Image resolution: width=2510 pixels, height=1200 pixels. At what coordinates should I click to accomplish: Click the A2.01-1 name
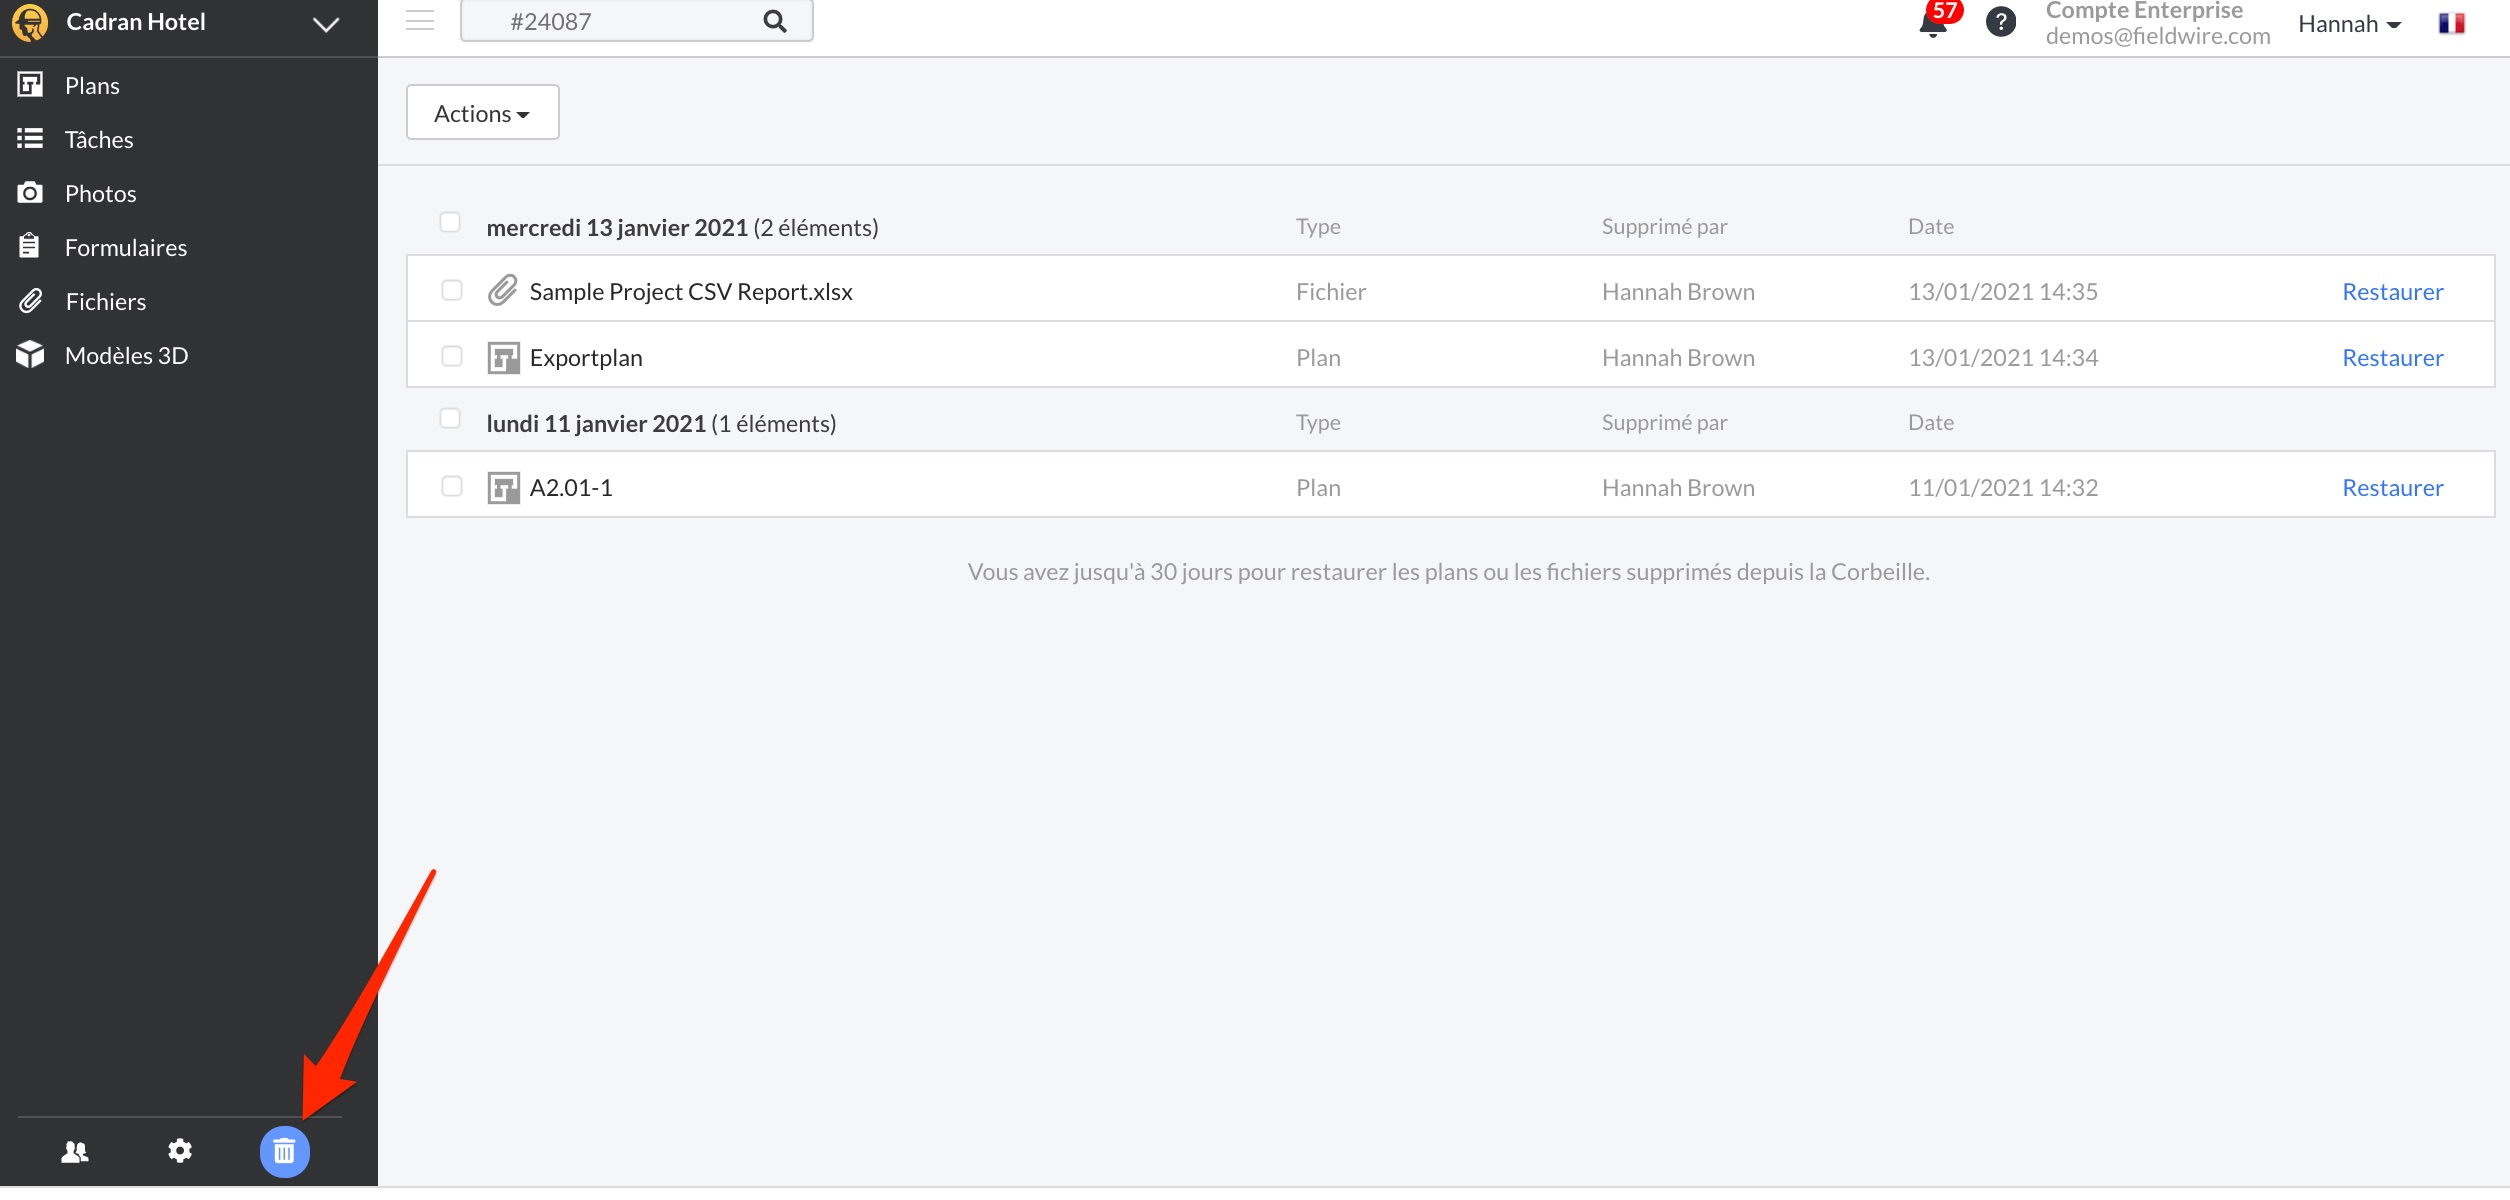(571, 488)
